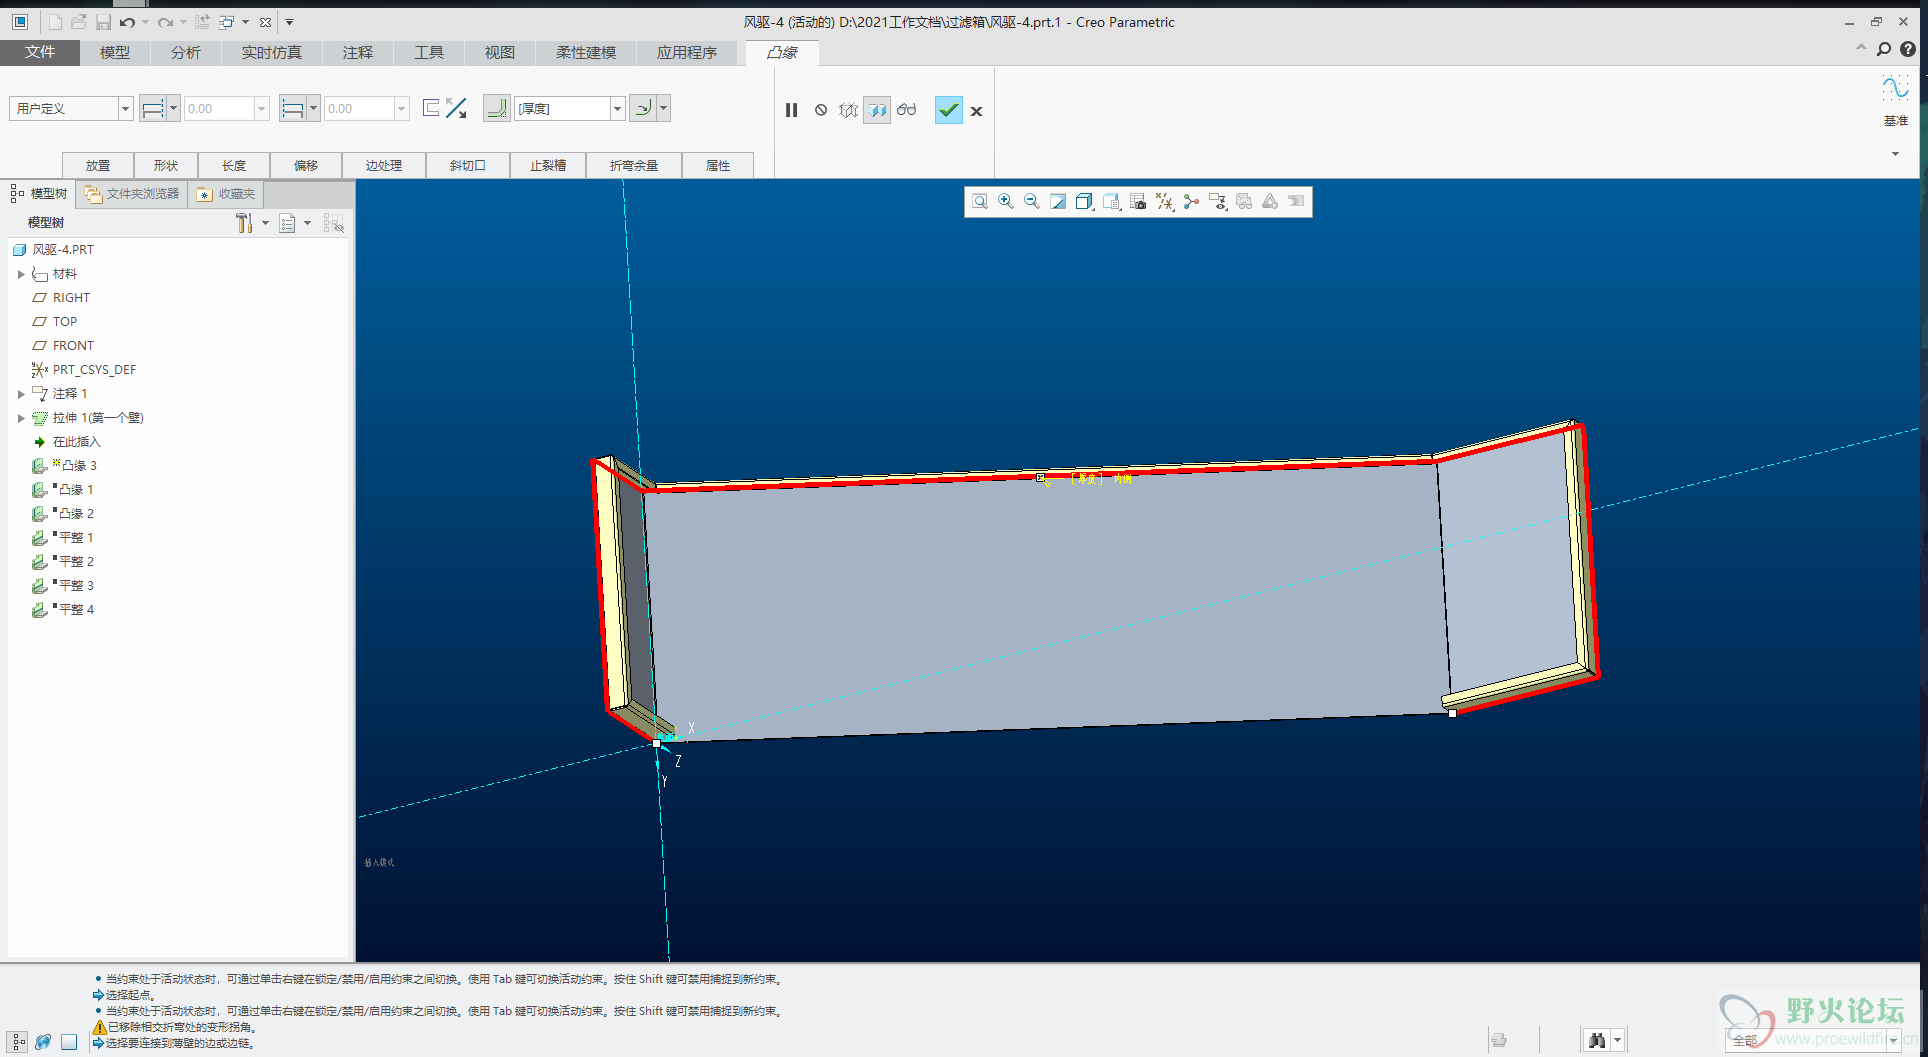Open the saved orientations icon

(1111, 201)
